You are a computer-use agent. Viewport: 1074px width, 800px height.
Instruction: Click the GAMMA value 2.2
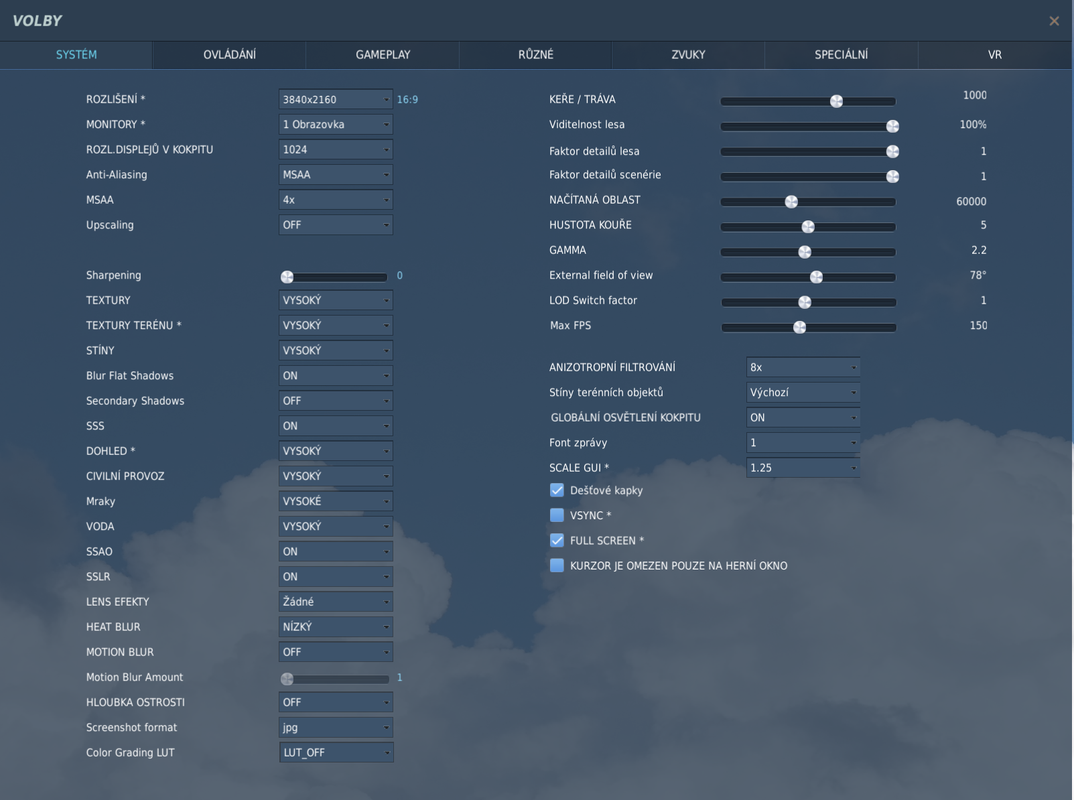979,250
